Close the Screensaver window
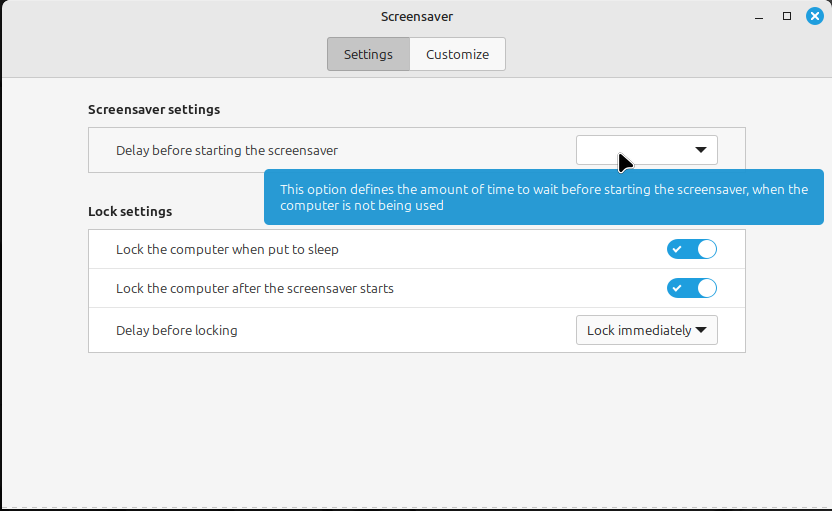 [x=814, y=16]
